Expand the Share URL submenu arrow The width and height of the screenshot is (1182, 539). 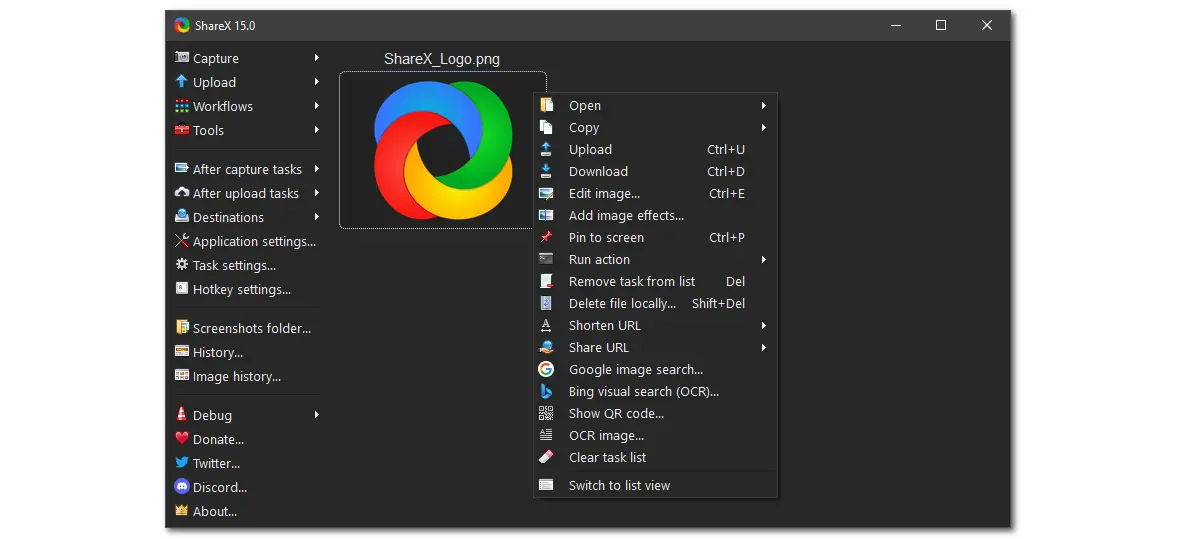point(763,348)
